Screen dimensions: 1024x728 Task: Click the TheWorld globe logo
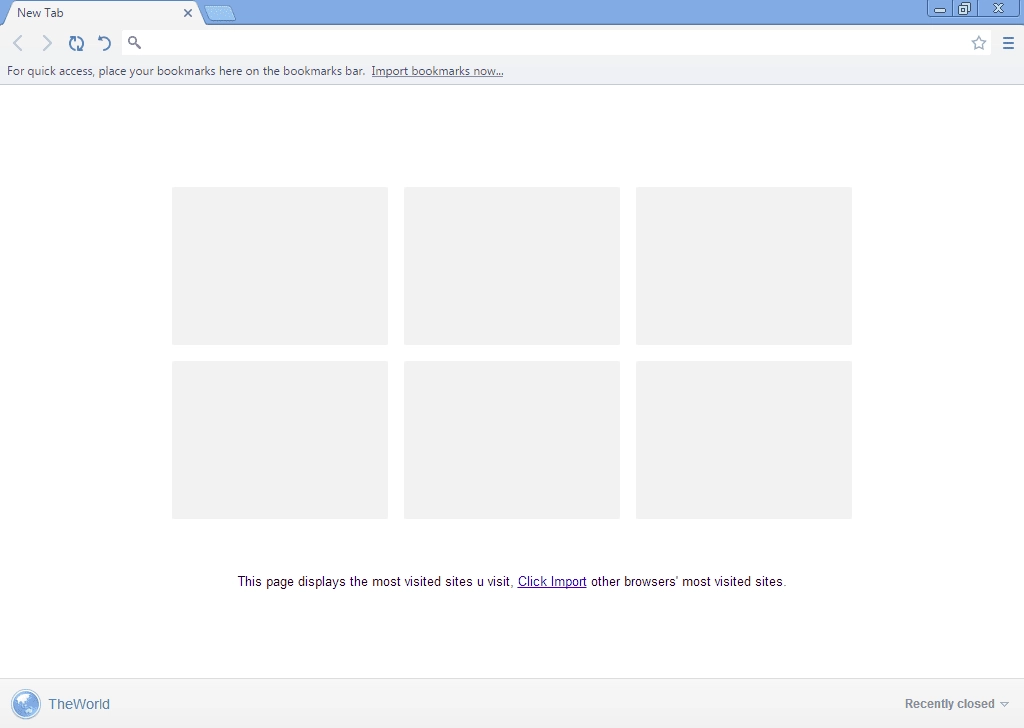[26, 704]
